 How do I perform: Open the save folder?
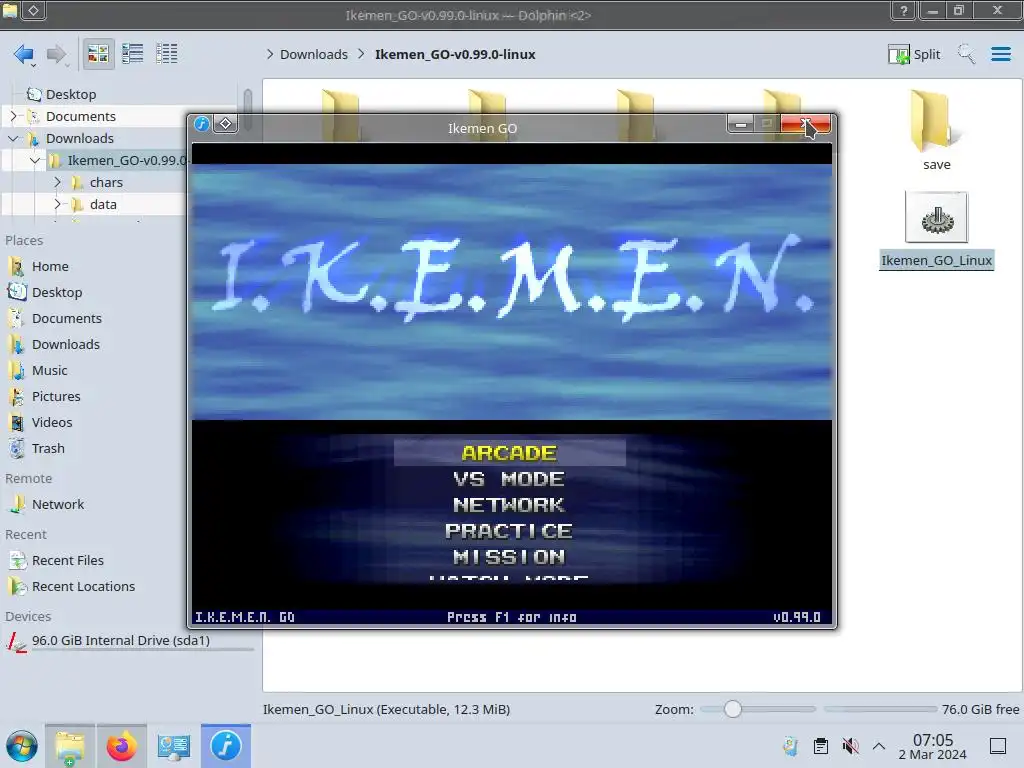pos(936,131)
